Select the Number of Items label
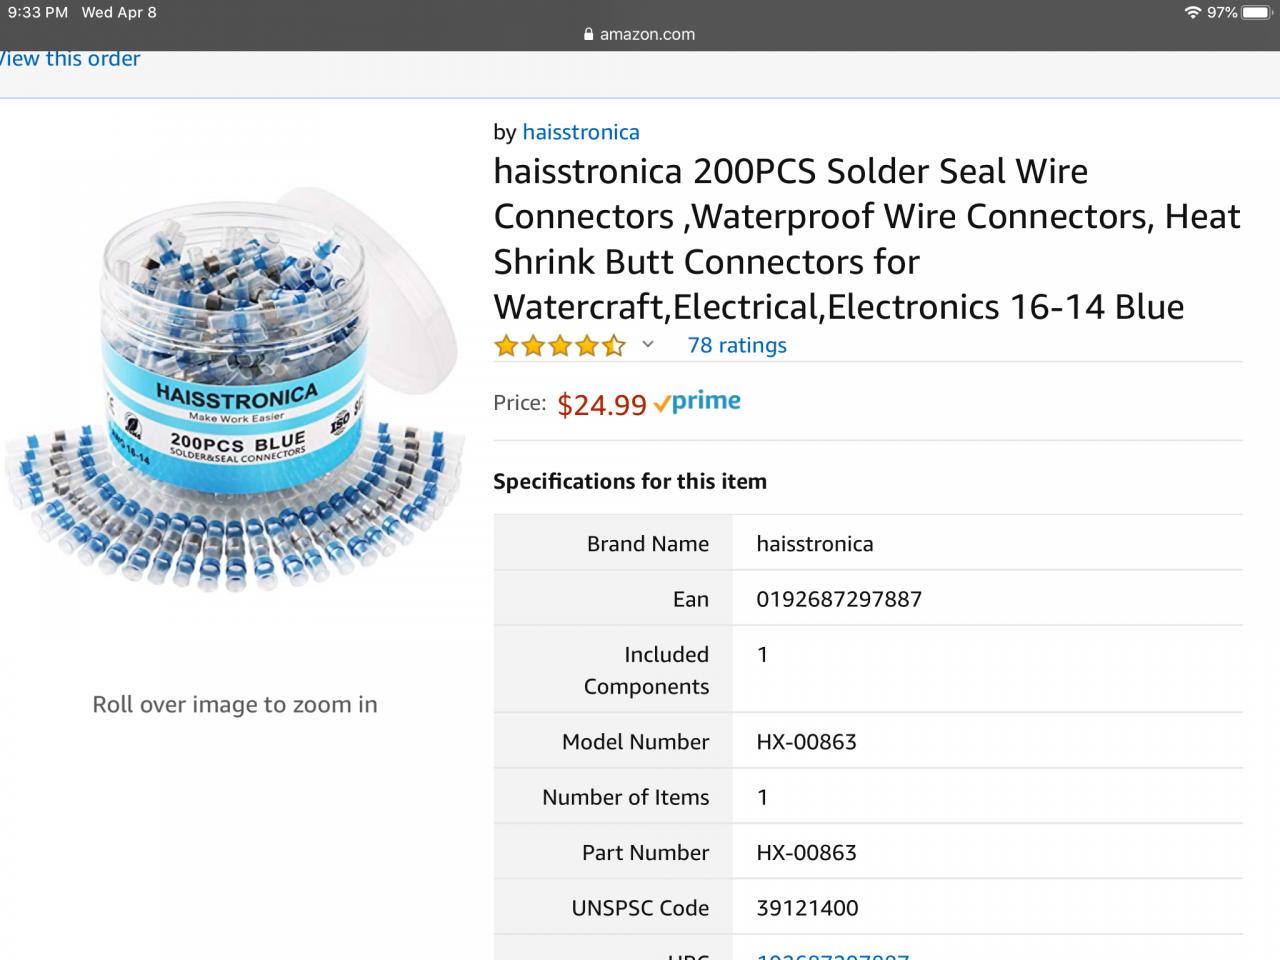The image size is (1280, 960). (x=626, y=797)
